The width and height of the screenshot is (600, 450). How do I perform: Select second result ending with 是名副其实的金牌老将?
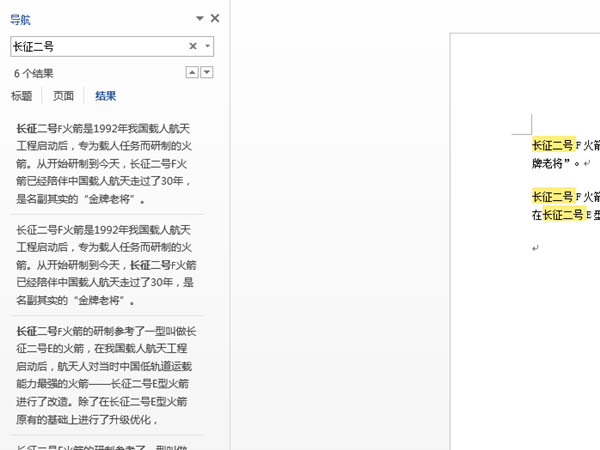(107, 265)
